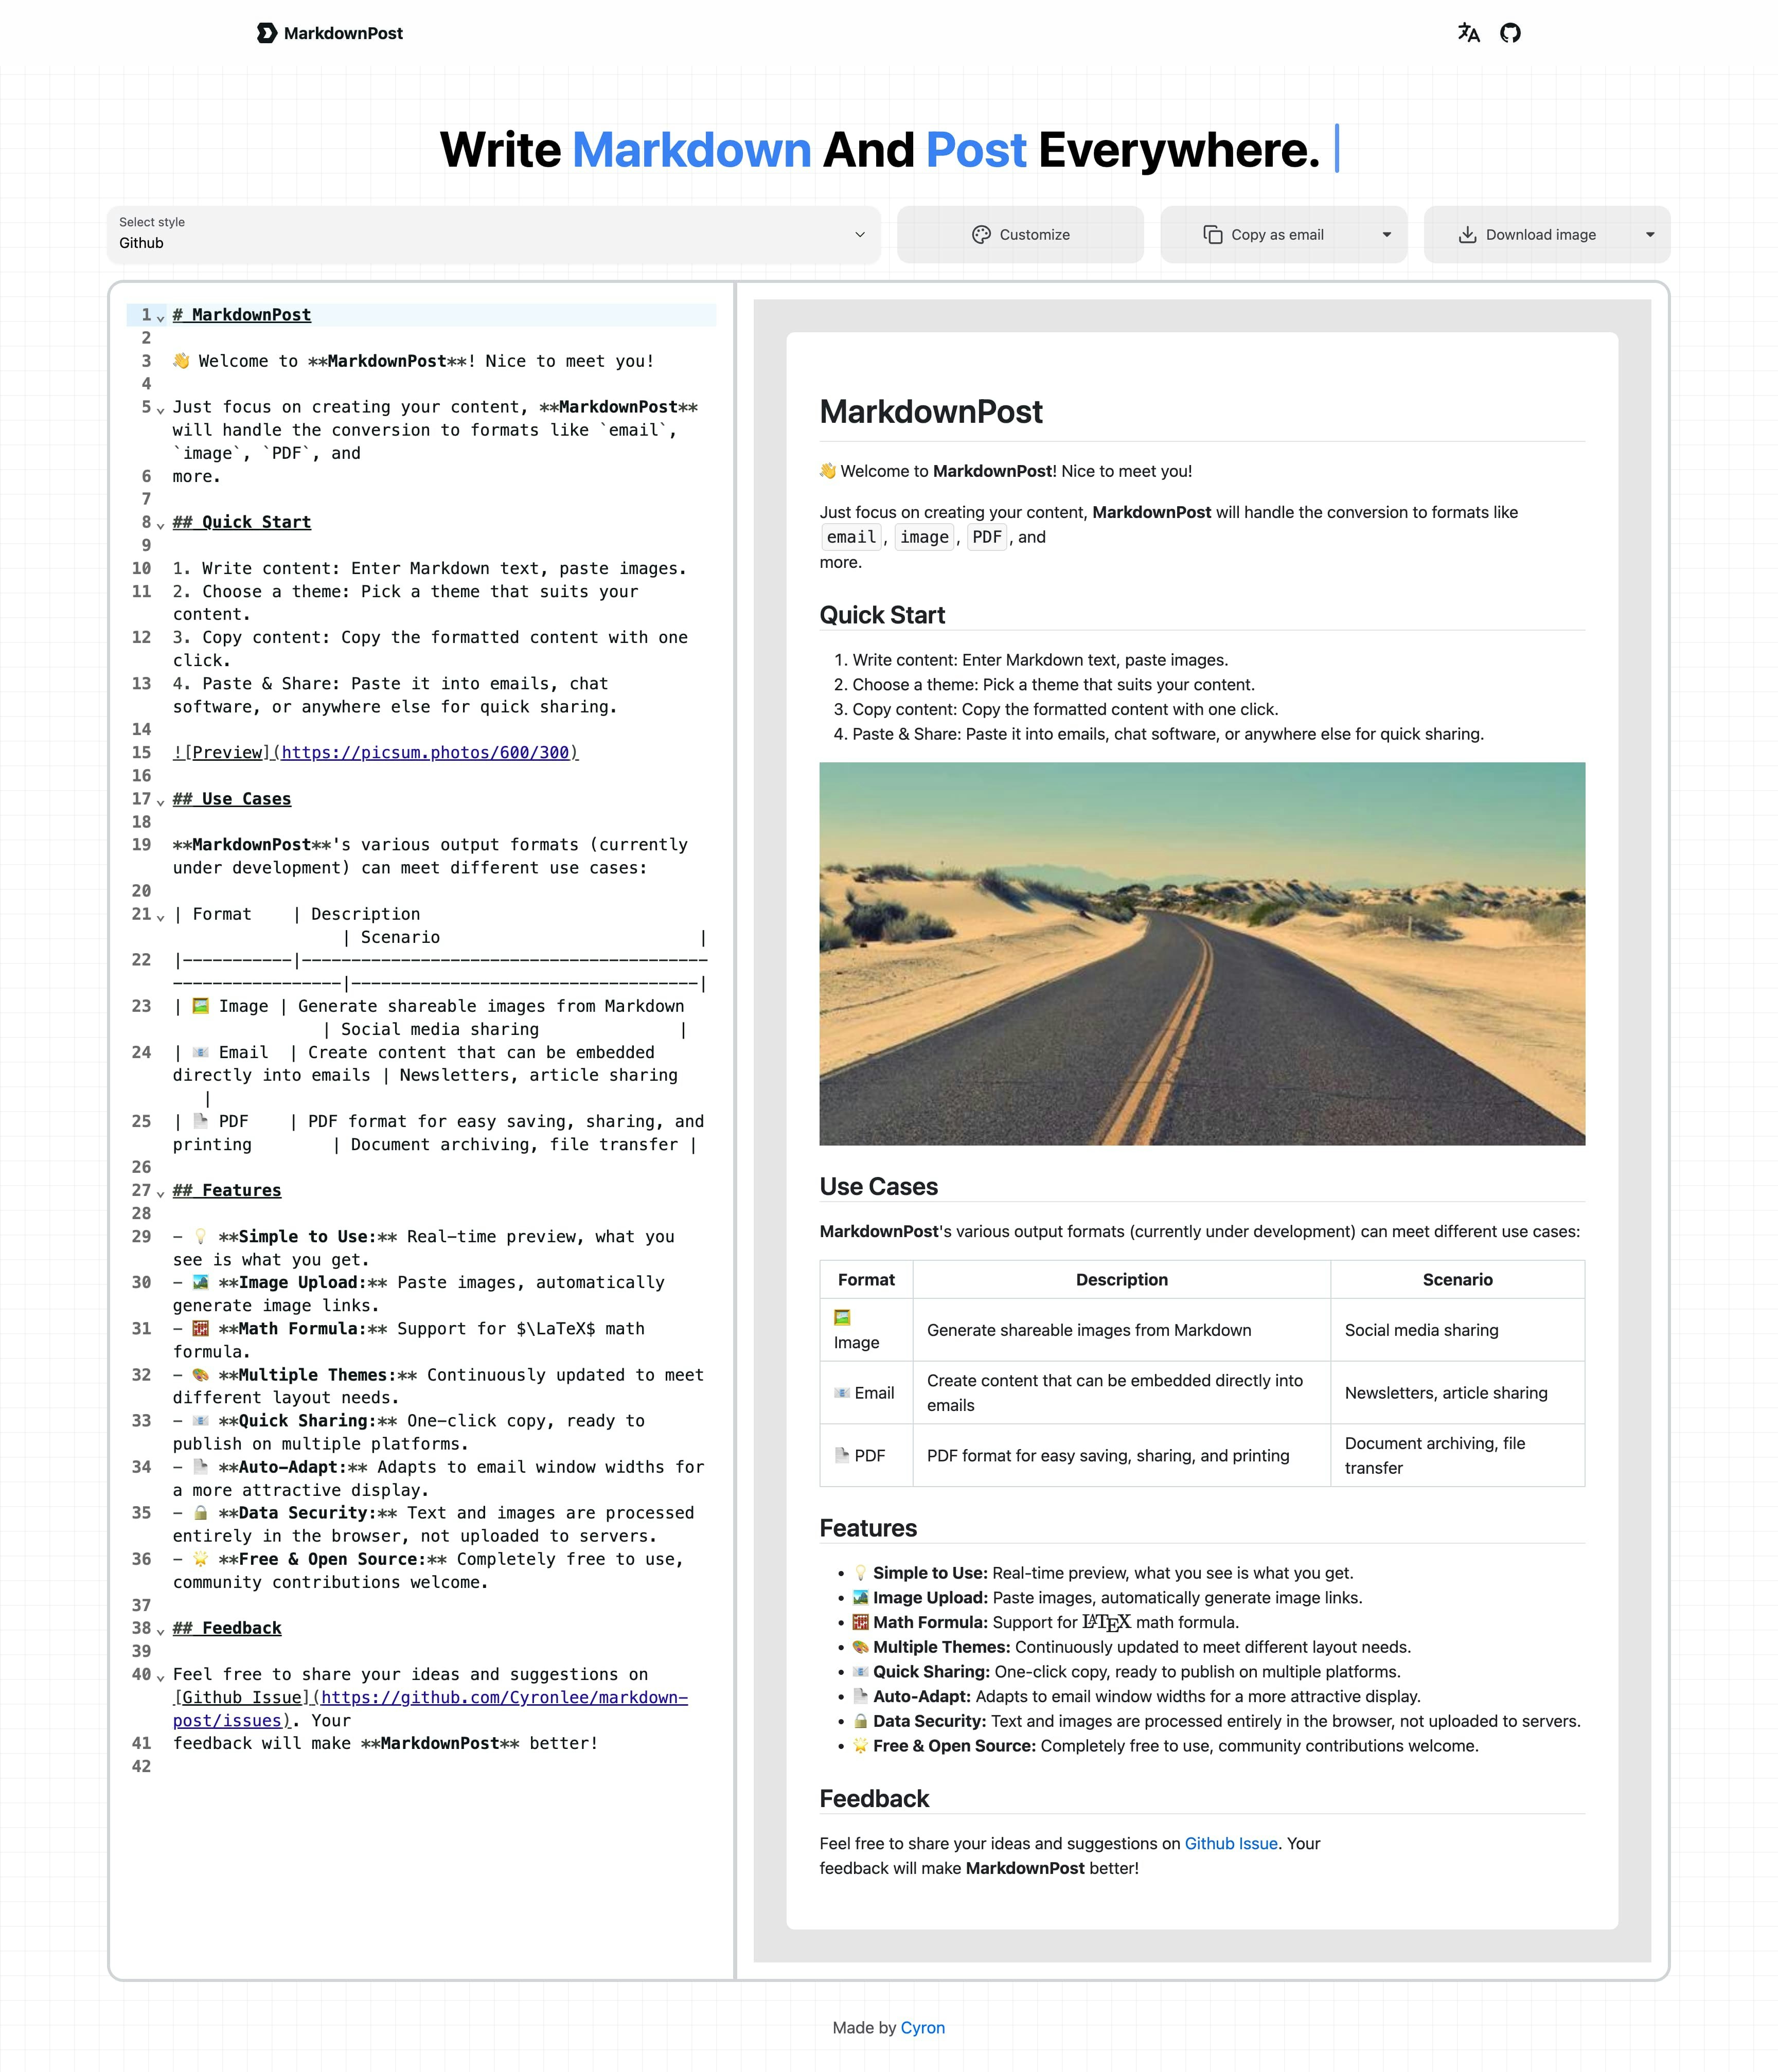
Task: Open the GitHub repository icon
Action: pyautogui.click(x=1510, y=33)
